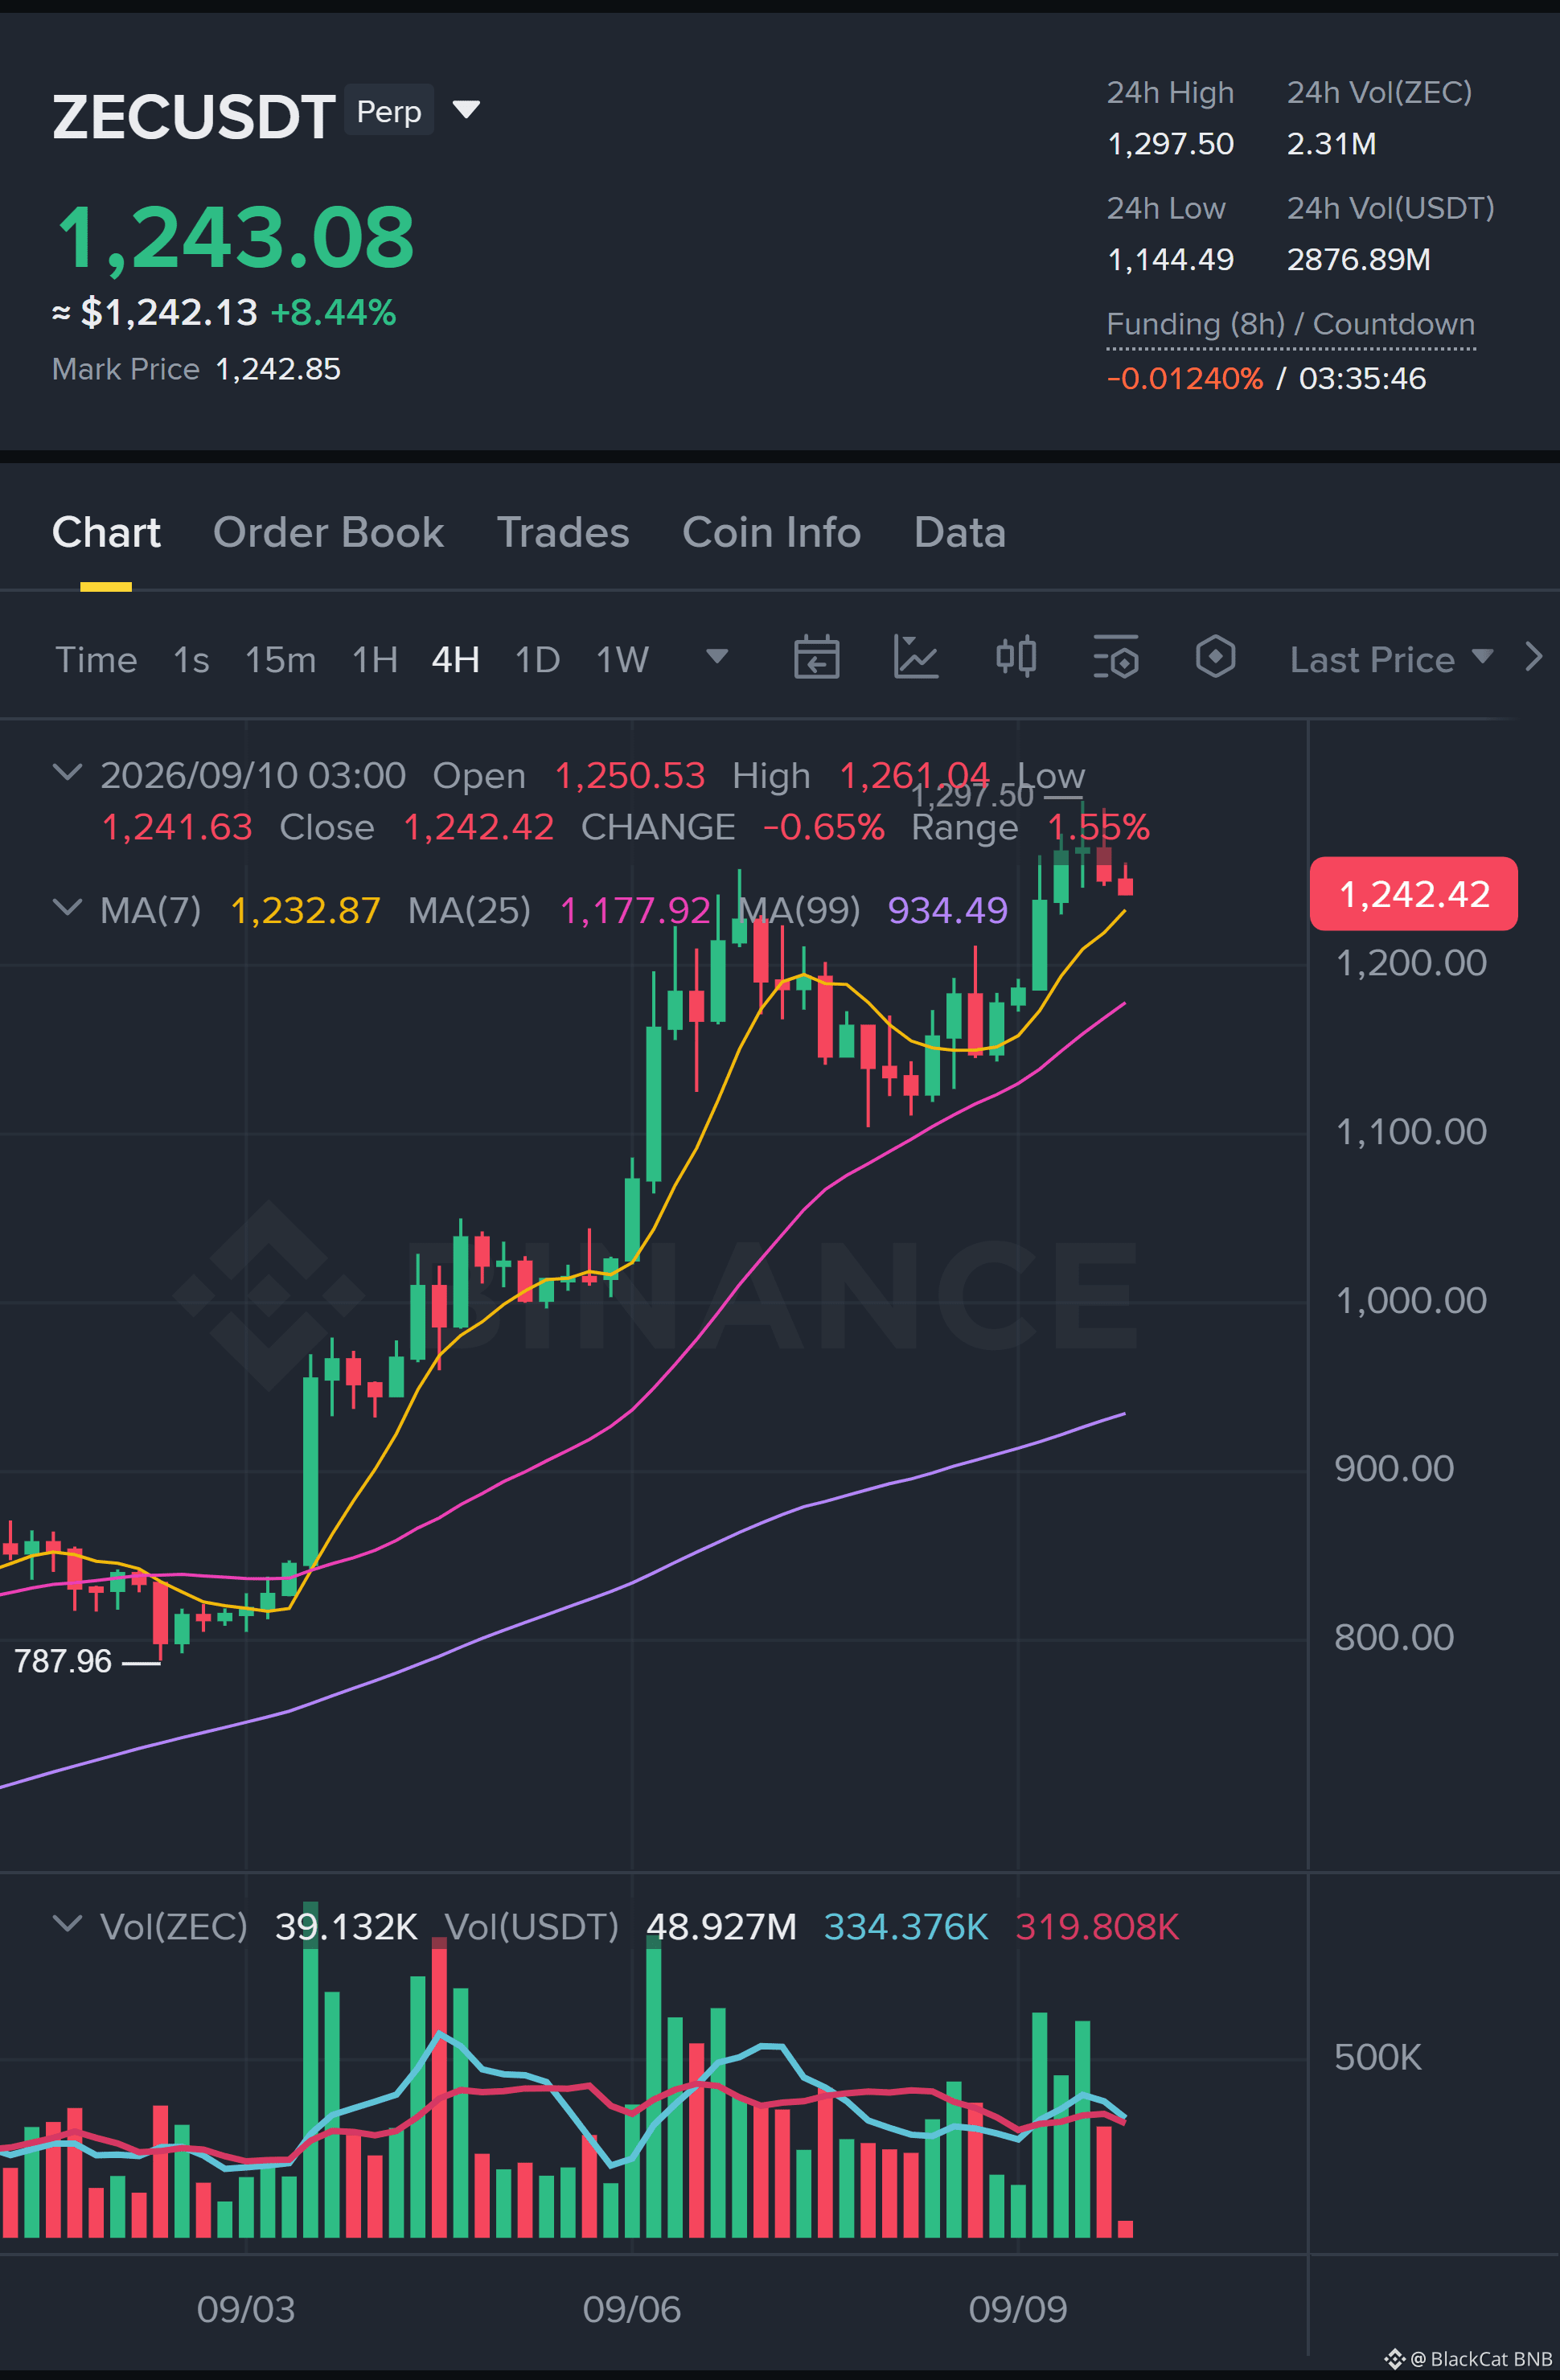Click the hexagon chart tools icon
This screenshot has width=1560, height=2380.
[1215, 658]
